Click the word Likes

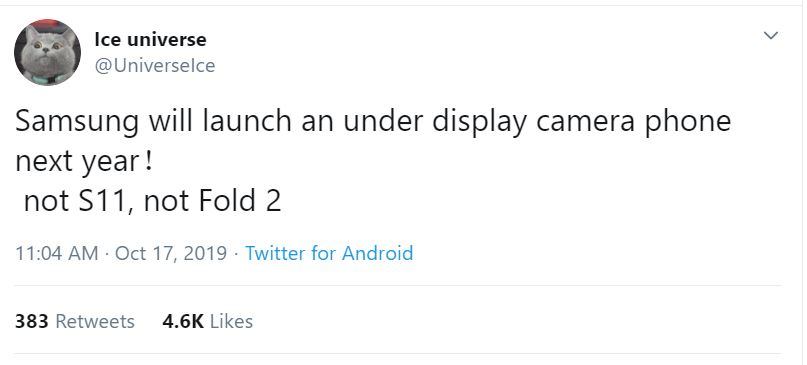(x=232, y=321)
